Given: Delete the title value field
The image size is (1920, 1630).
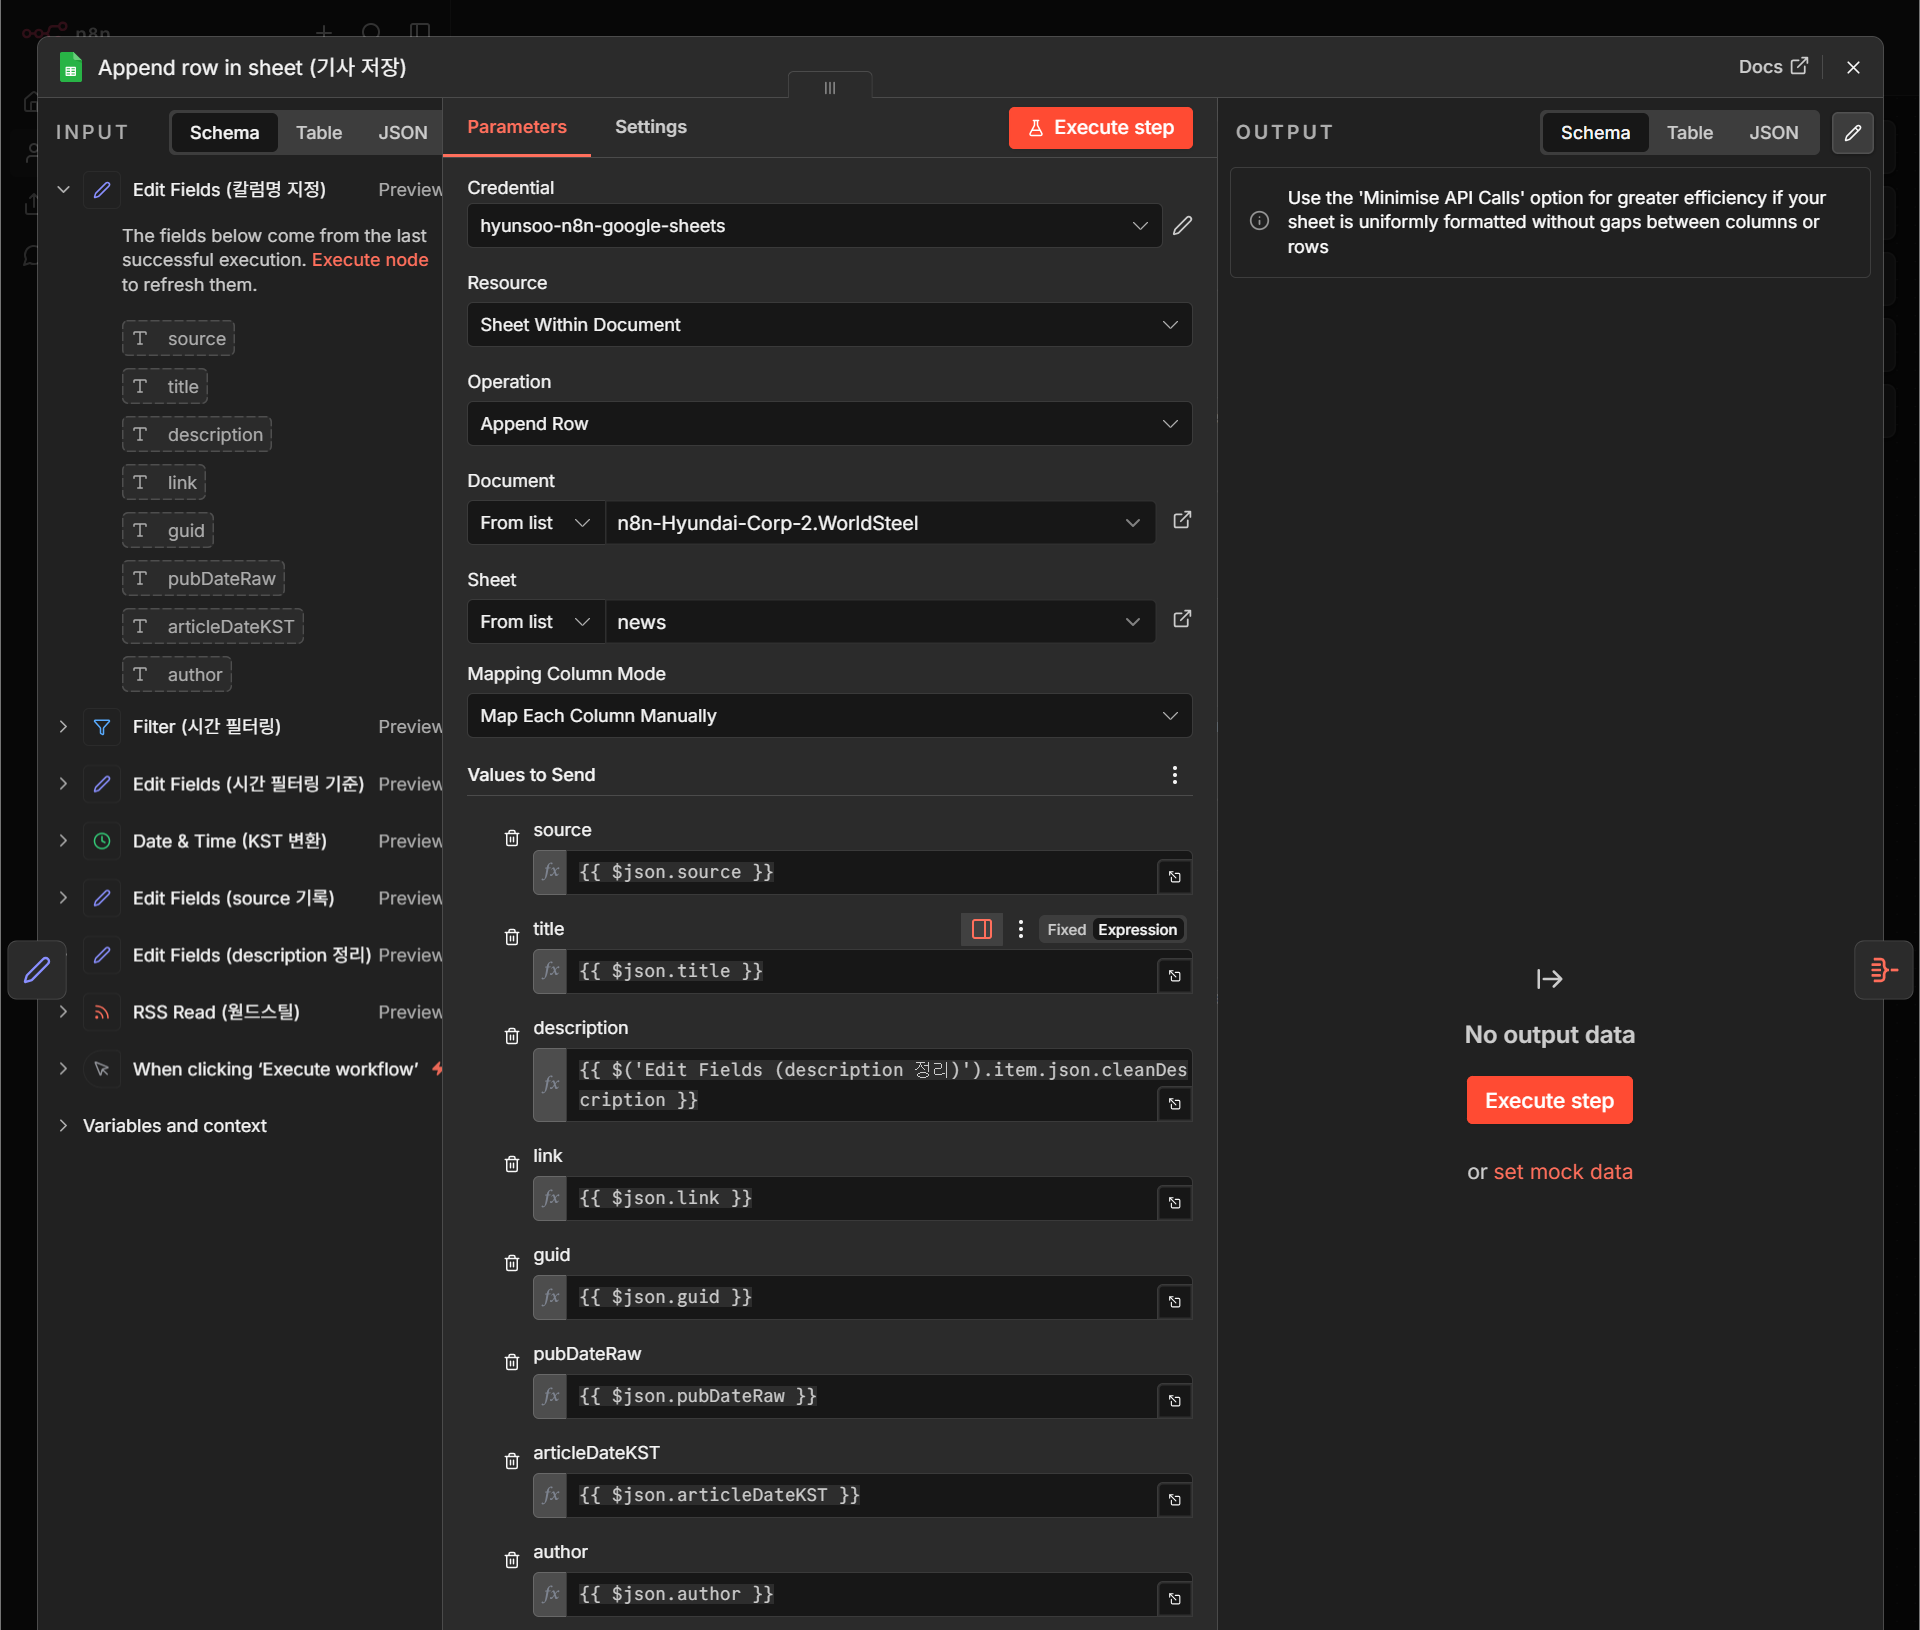Looking at the screenshot, I should click(512, 937).
